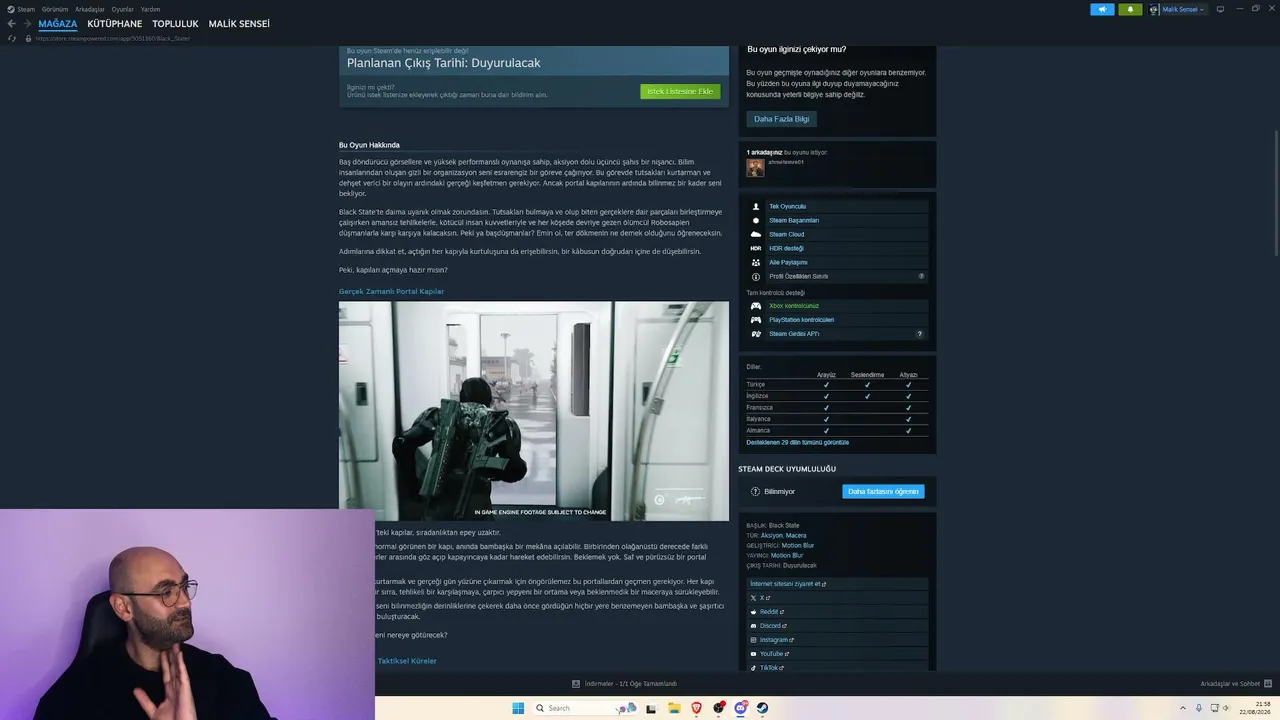Viewport: 1280px width, 720px height.
Task: Click the Discord icon in links list
Action: coord(753,626)
